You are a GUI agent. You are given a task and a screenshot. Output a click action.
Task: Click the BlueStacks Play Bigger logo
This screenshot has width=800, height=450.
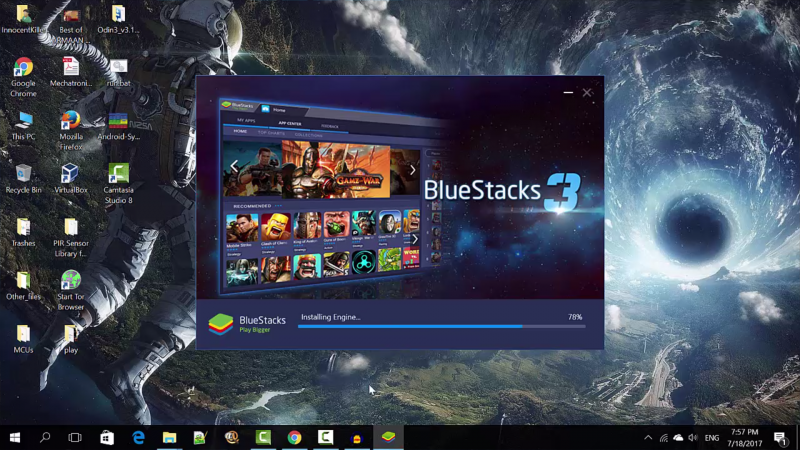point(247,324)
